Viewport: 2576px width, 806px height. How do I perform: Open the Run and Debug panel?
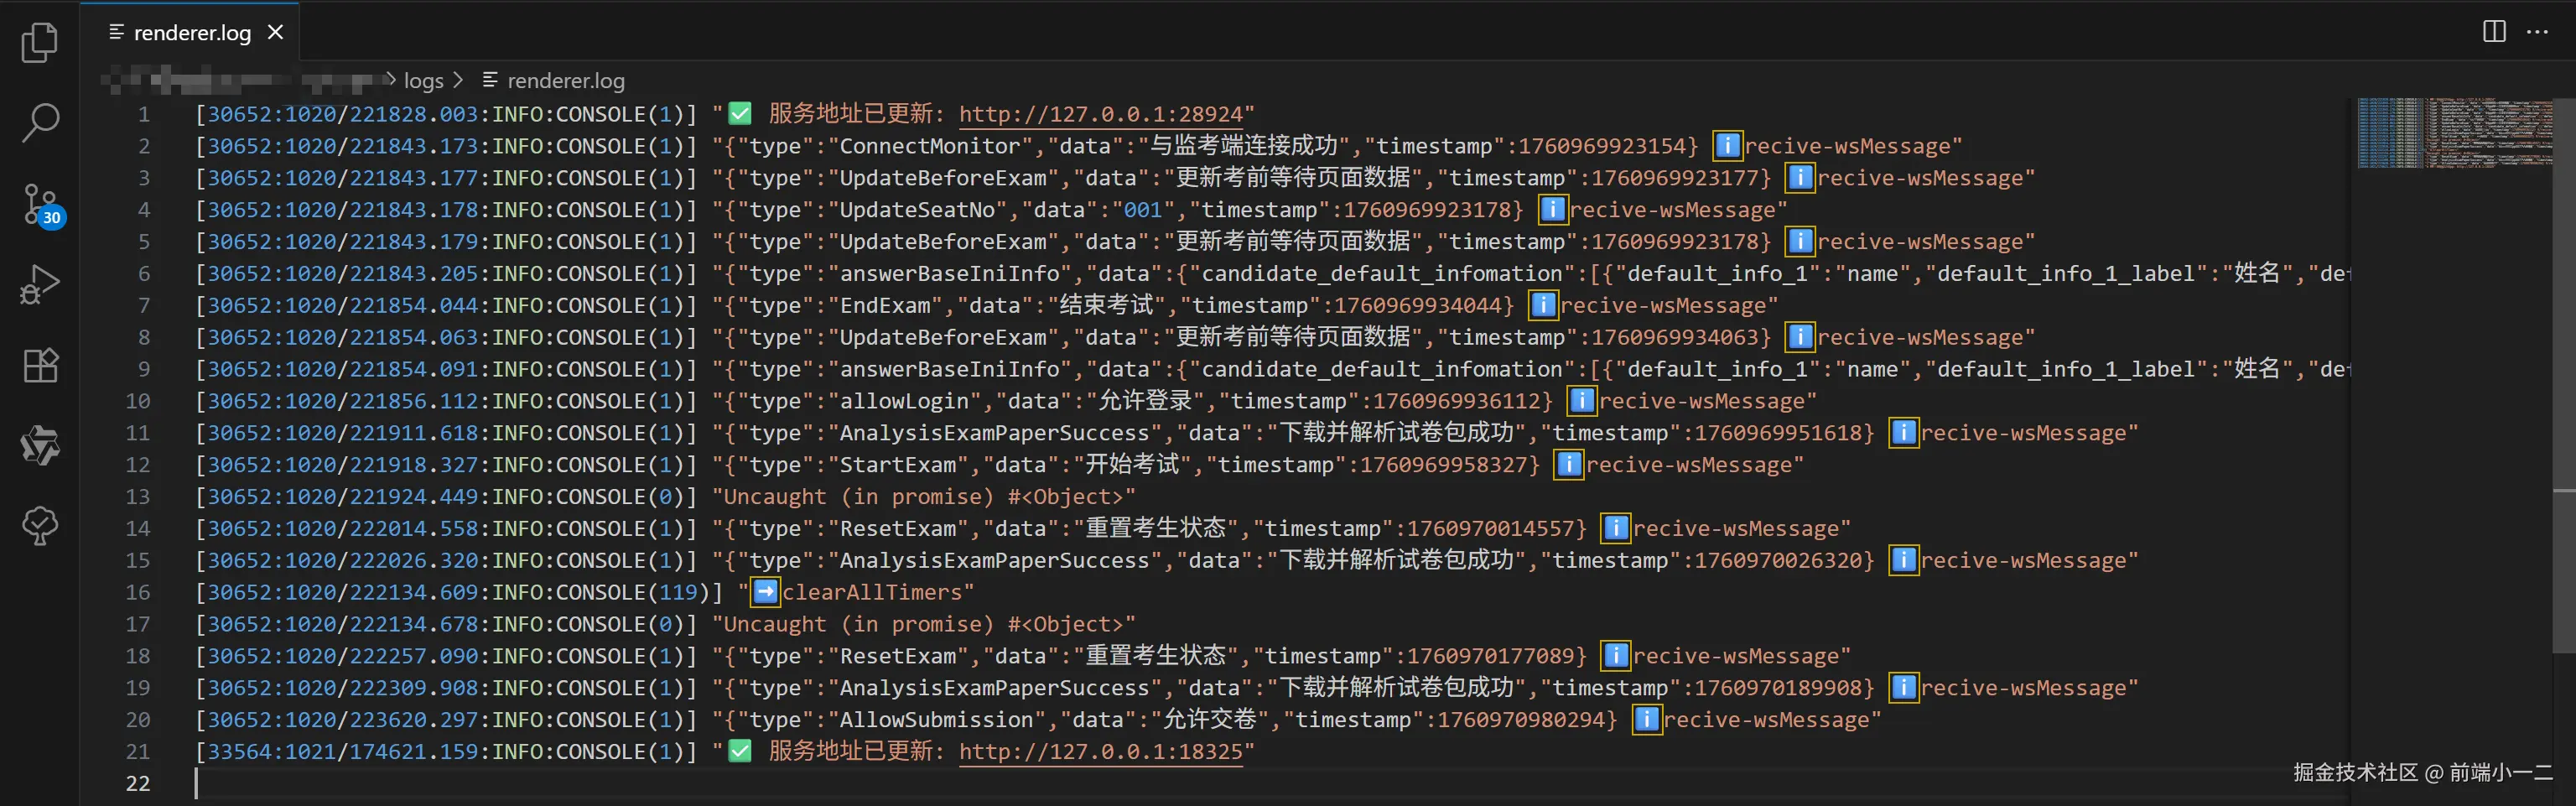click(x=39, y=284)
